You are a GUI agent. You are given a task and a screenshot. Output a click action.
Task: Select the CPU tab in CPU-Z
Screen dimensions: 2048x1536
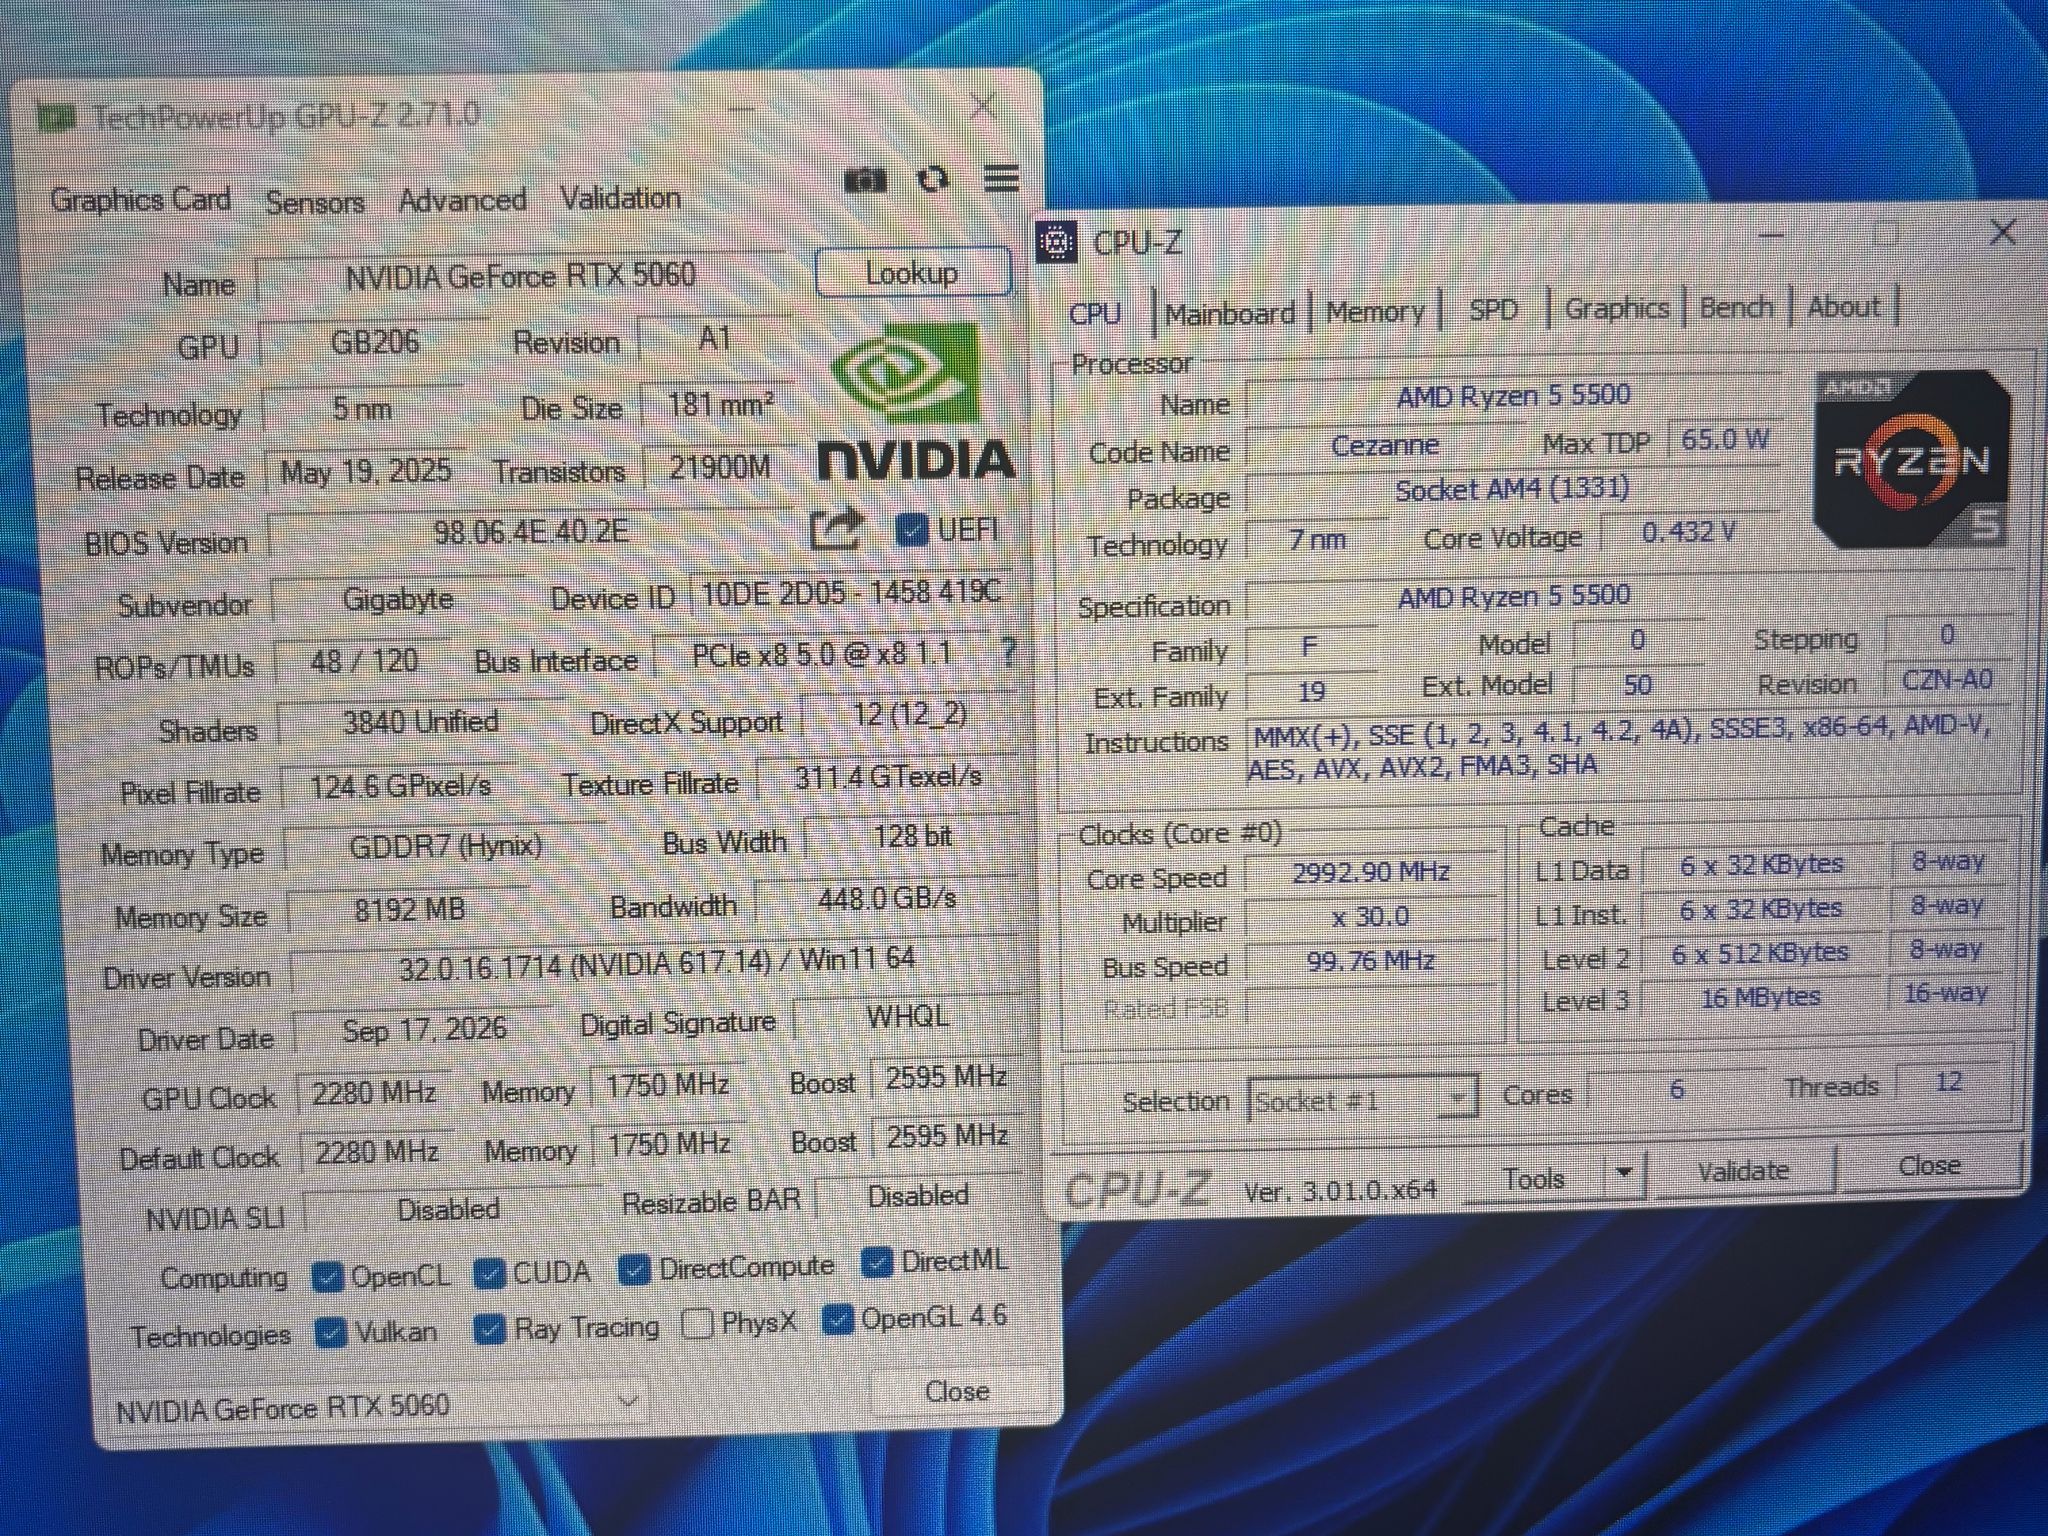click(x=1095, y=314)
